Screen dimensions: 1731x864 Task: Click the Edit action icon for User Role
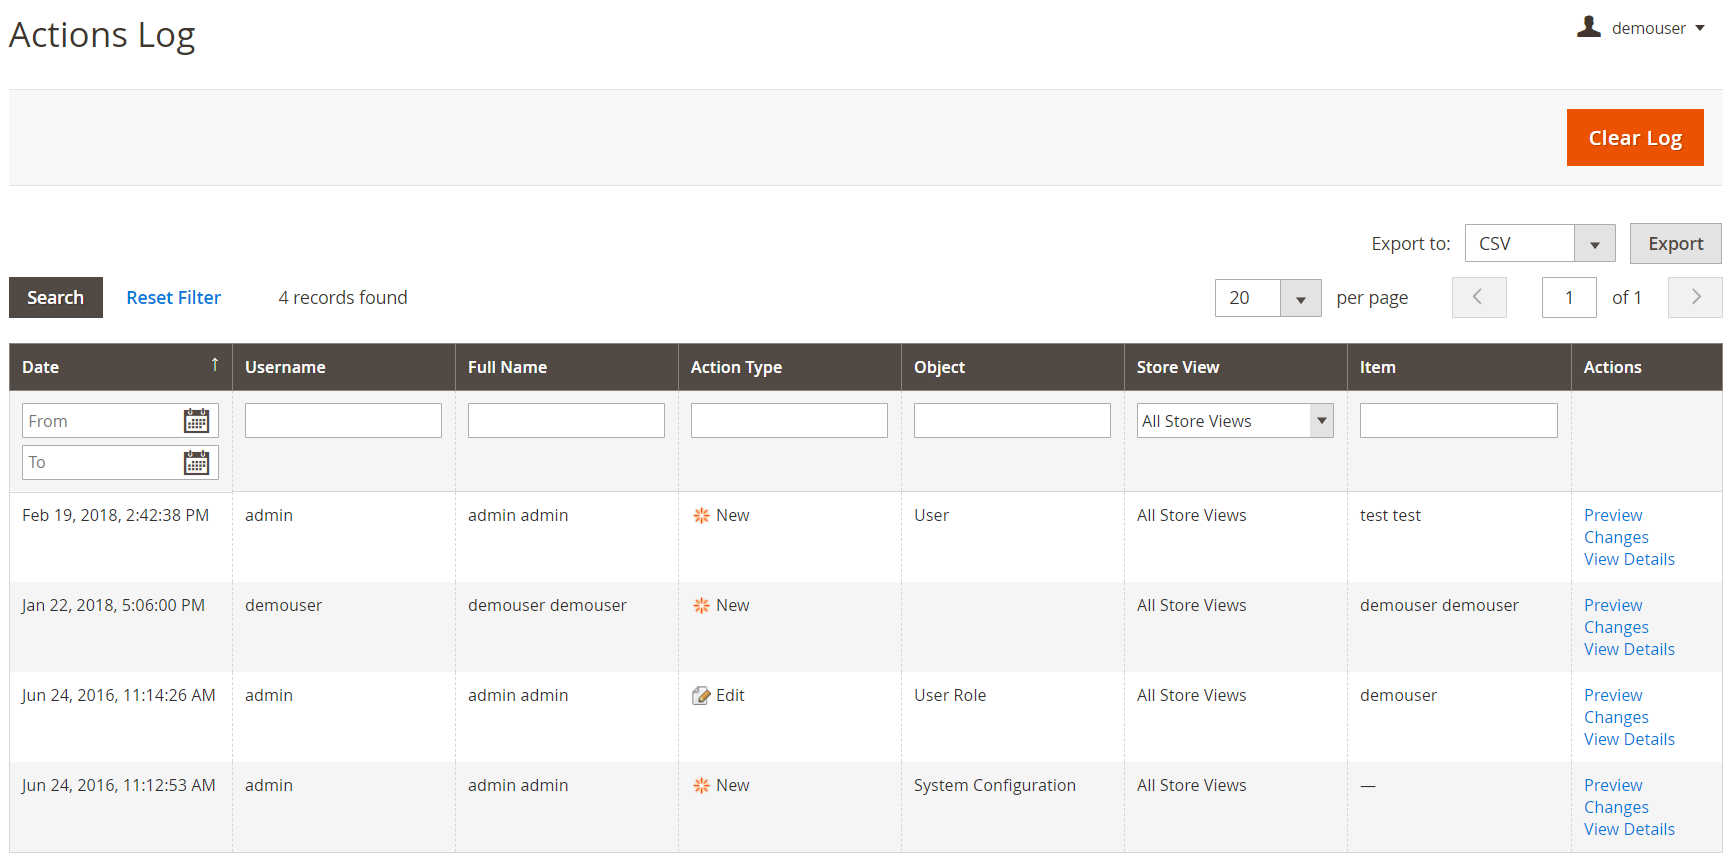[x=701, y=696]
